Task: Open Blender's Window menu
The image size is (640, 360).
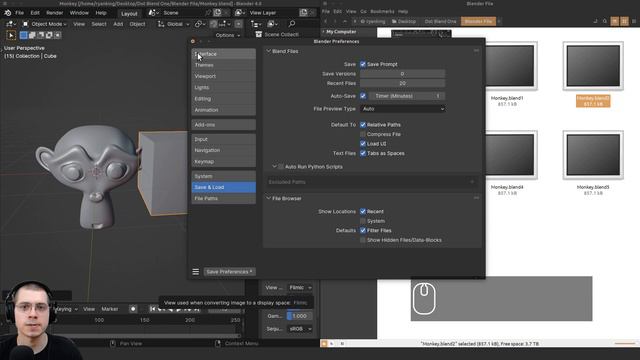Action: coord(79,13)
